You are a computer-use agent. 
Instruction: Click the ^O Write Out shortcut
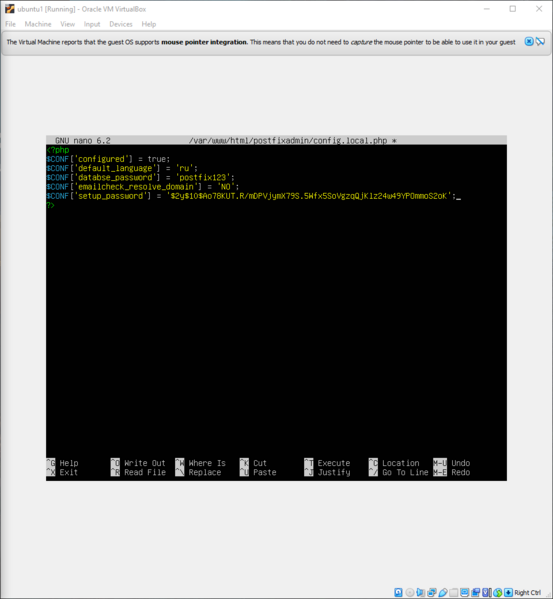click(x=138, y=463)
